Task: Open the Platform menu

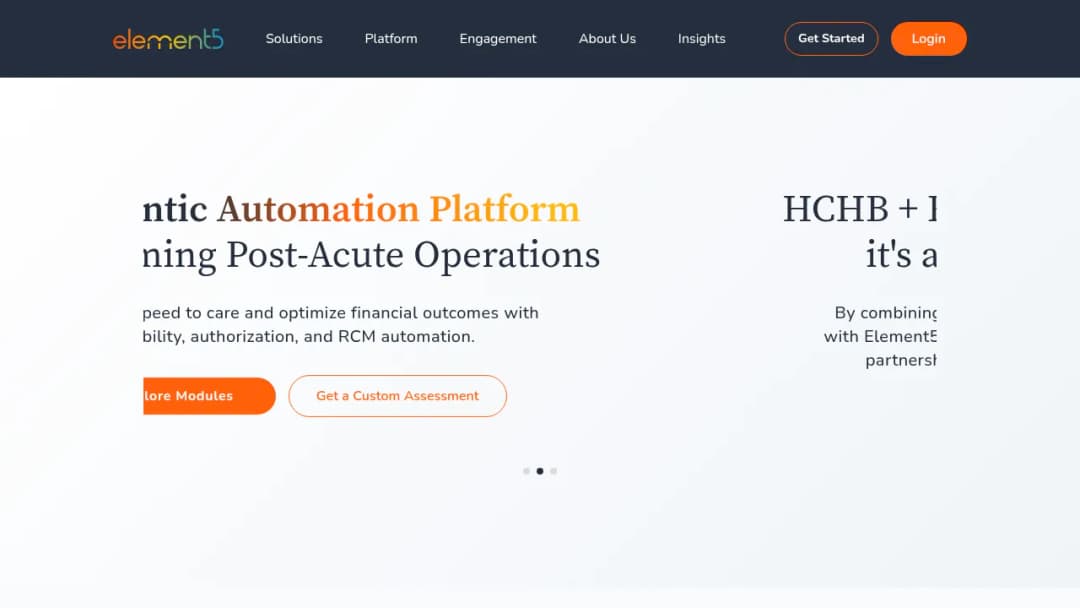Action: [391, 39]
